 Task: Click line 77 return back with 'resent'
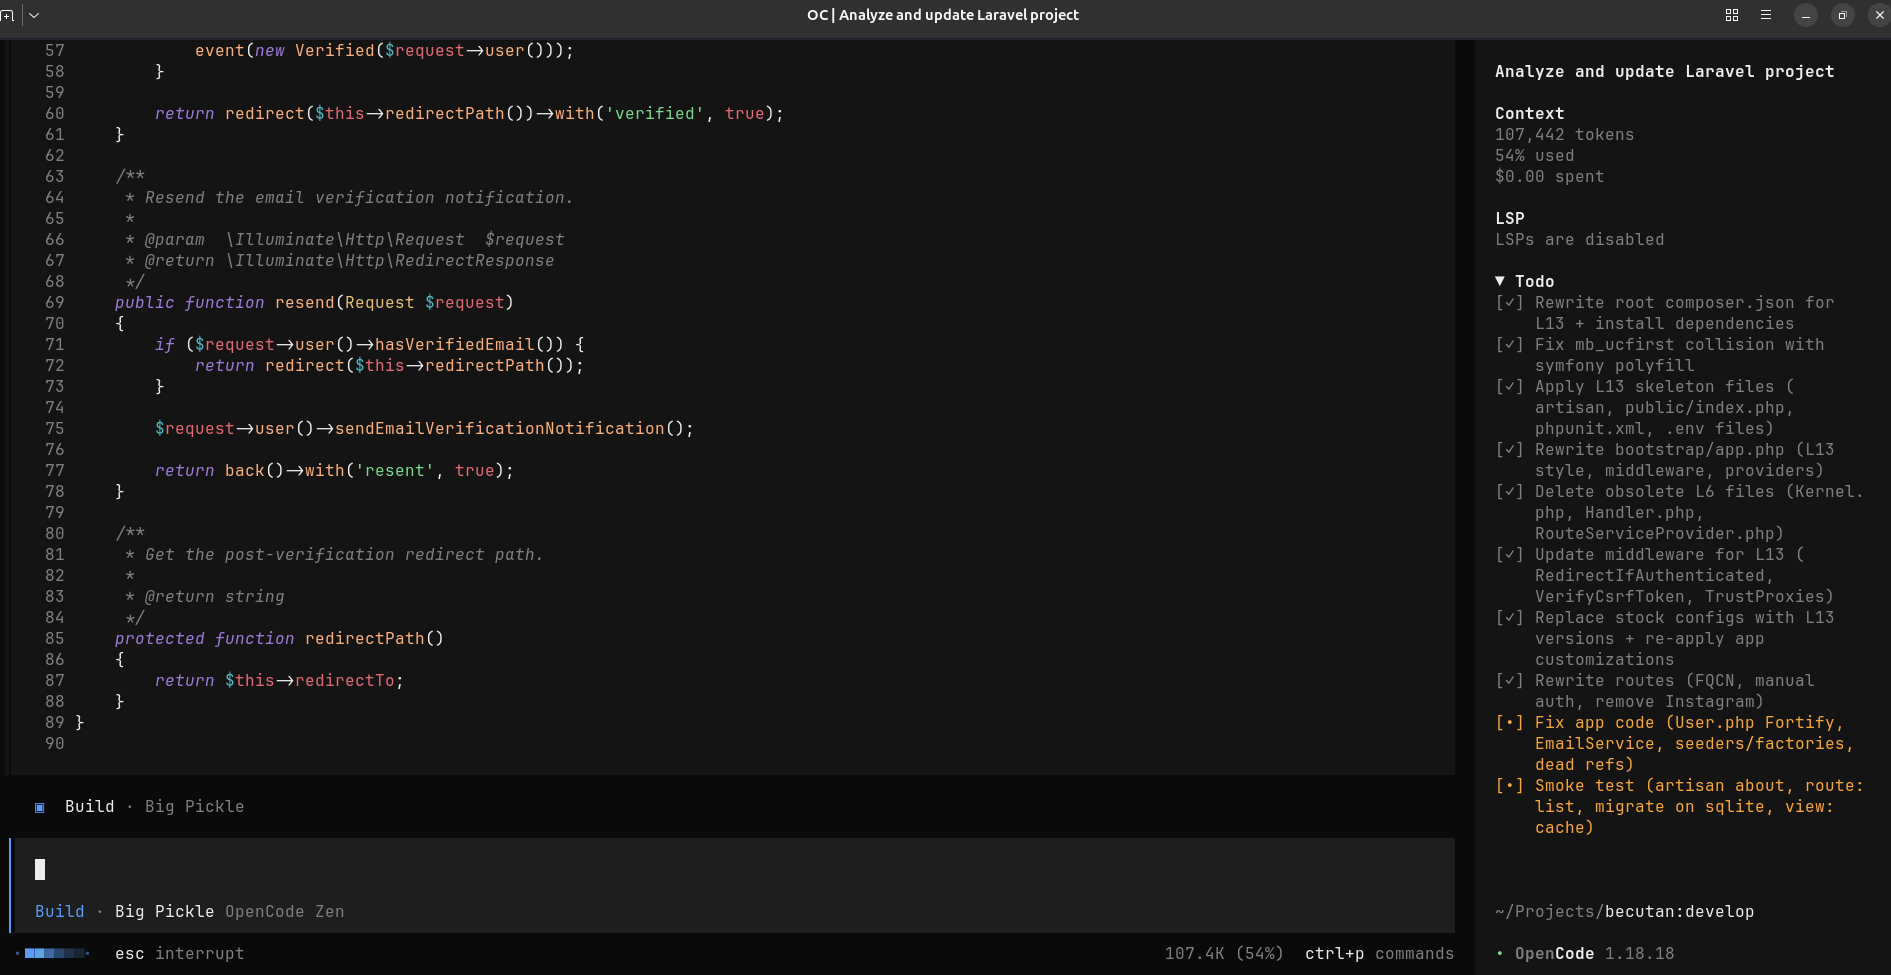[334, 470]
